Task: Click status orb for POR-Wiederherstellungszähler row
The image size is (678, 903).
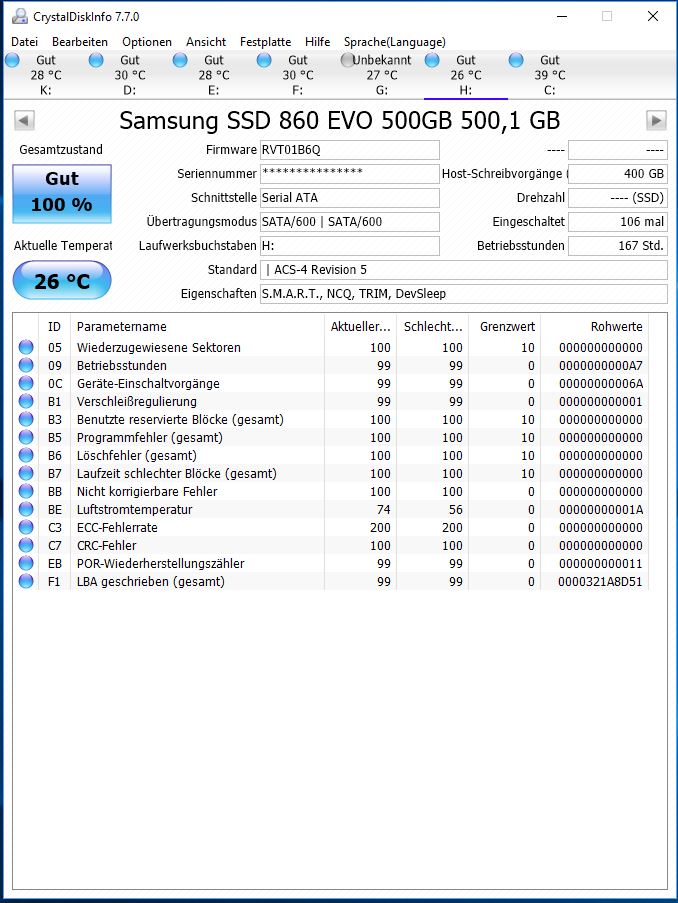Action: click(26, 563)
